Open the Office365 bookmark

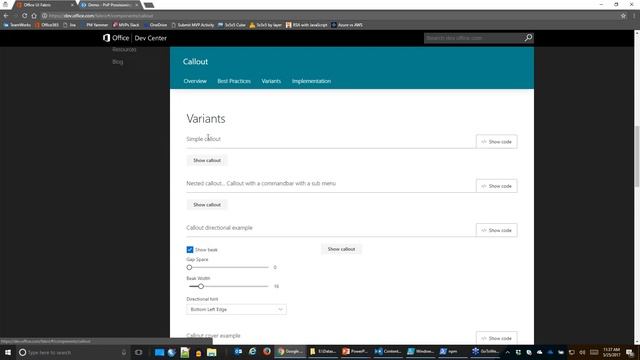(47, 25)
